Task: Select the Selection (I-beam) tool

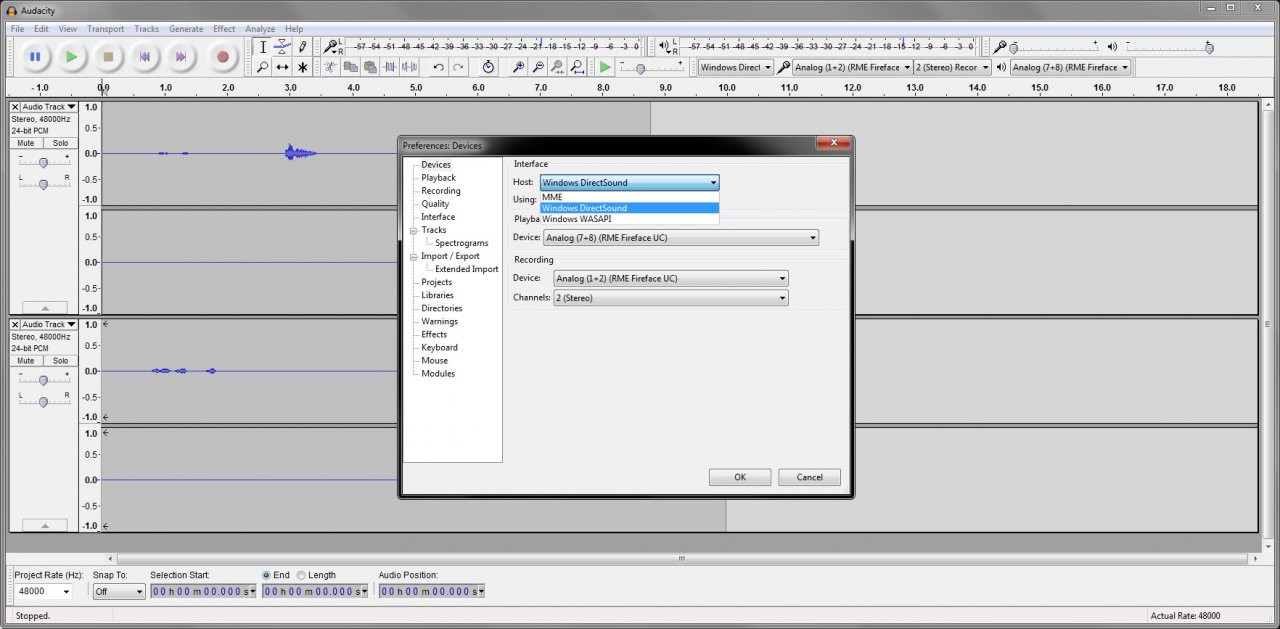Action: coord(263,47)
